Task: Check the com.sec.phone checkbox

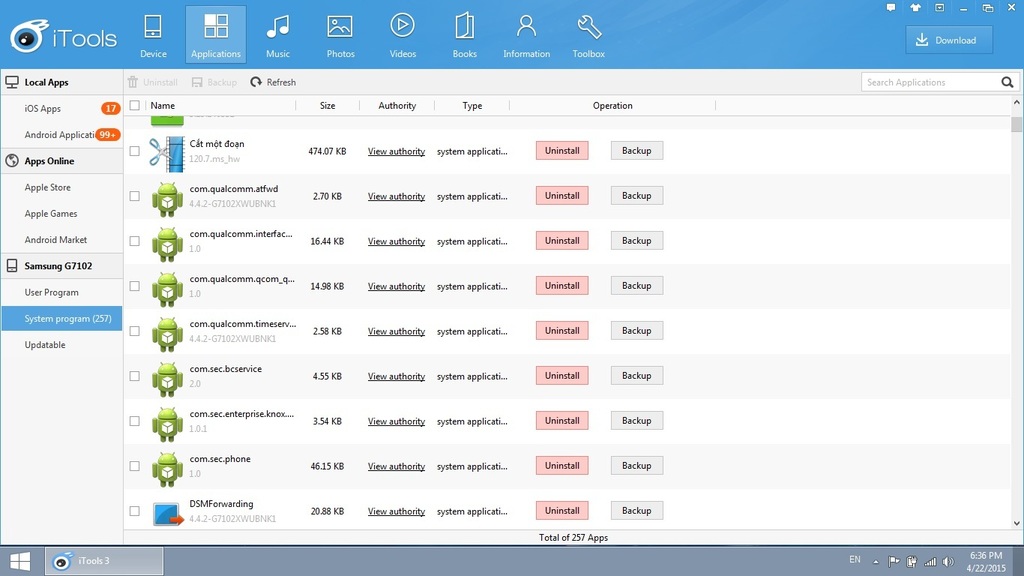Action: click(x=135, y=466)
